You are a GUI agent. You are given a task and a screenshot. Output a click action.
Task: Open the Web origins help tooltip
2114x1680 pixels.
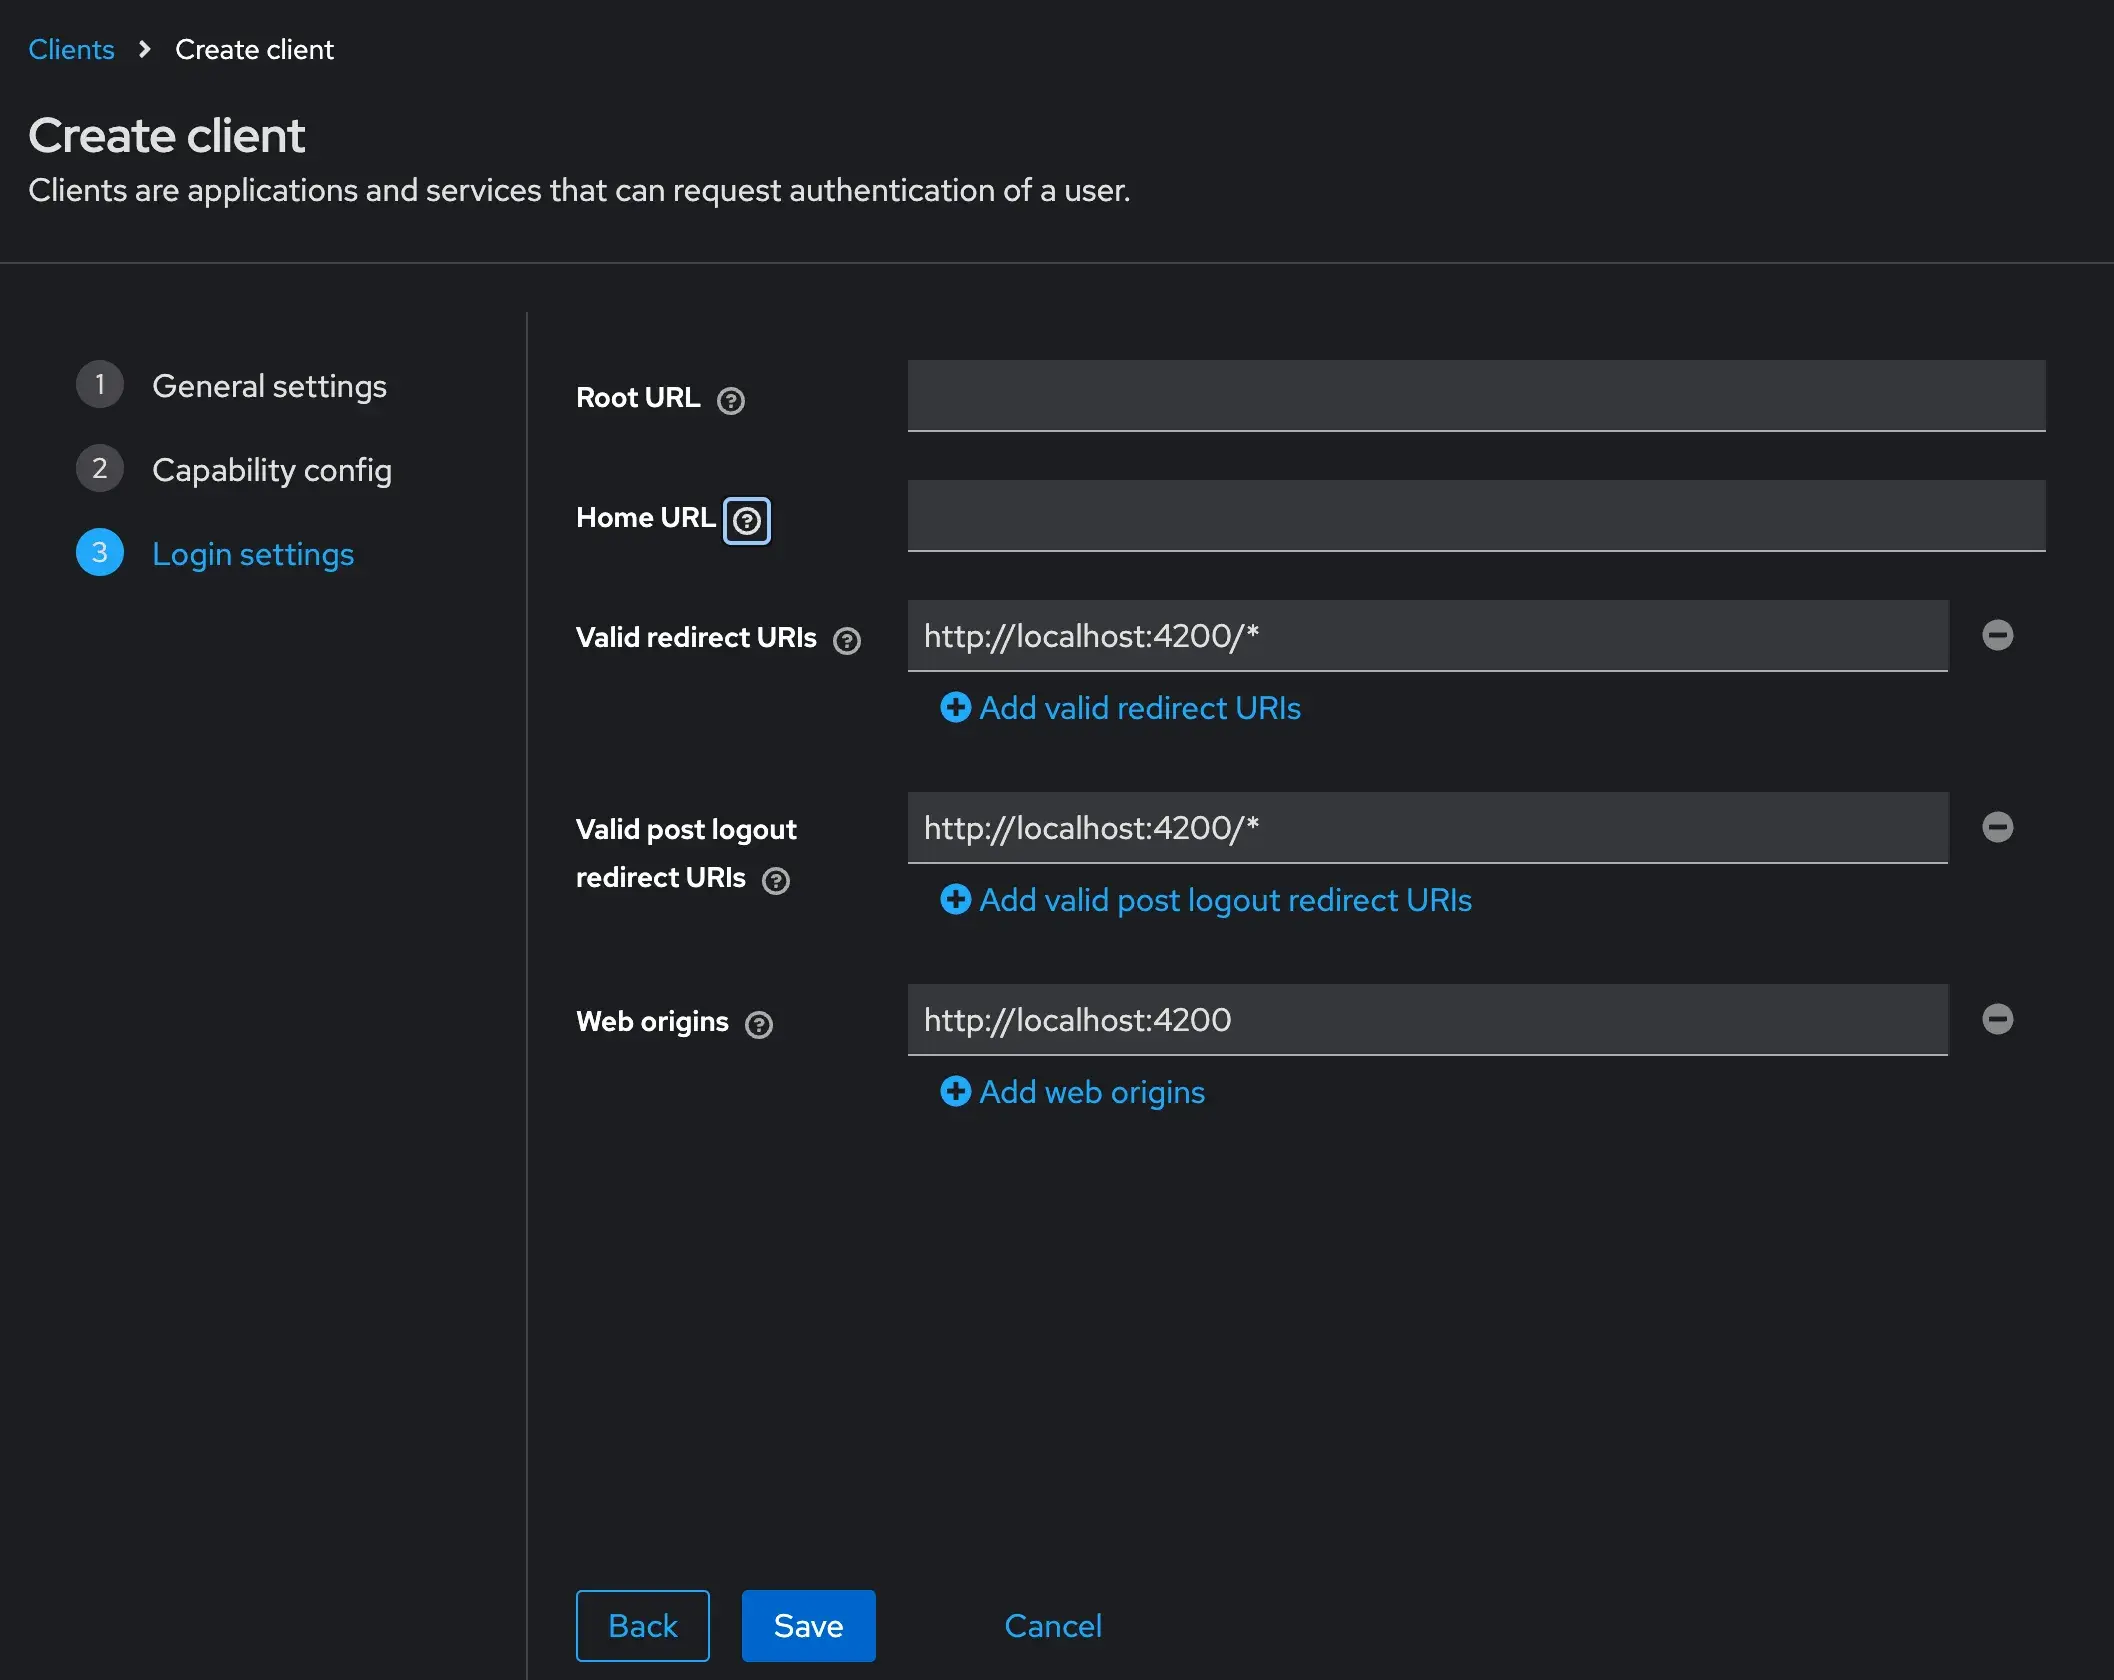coord(759,1024)
